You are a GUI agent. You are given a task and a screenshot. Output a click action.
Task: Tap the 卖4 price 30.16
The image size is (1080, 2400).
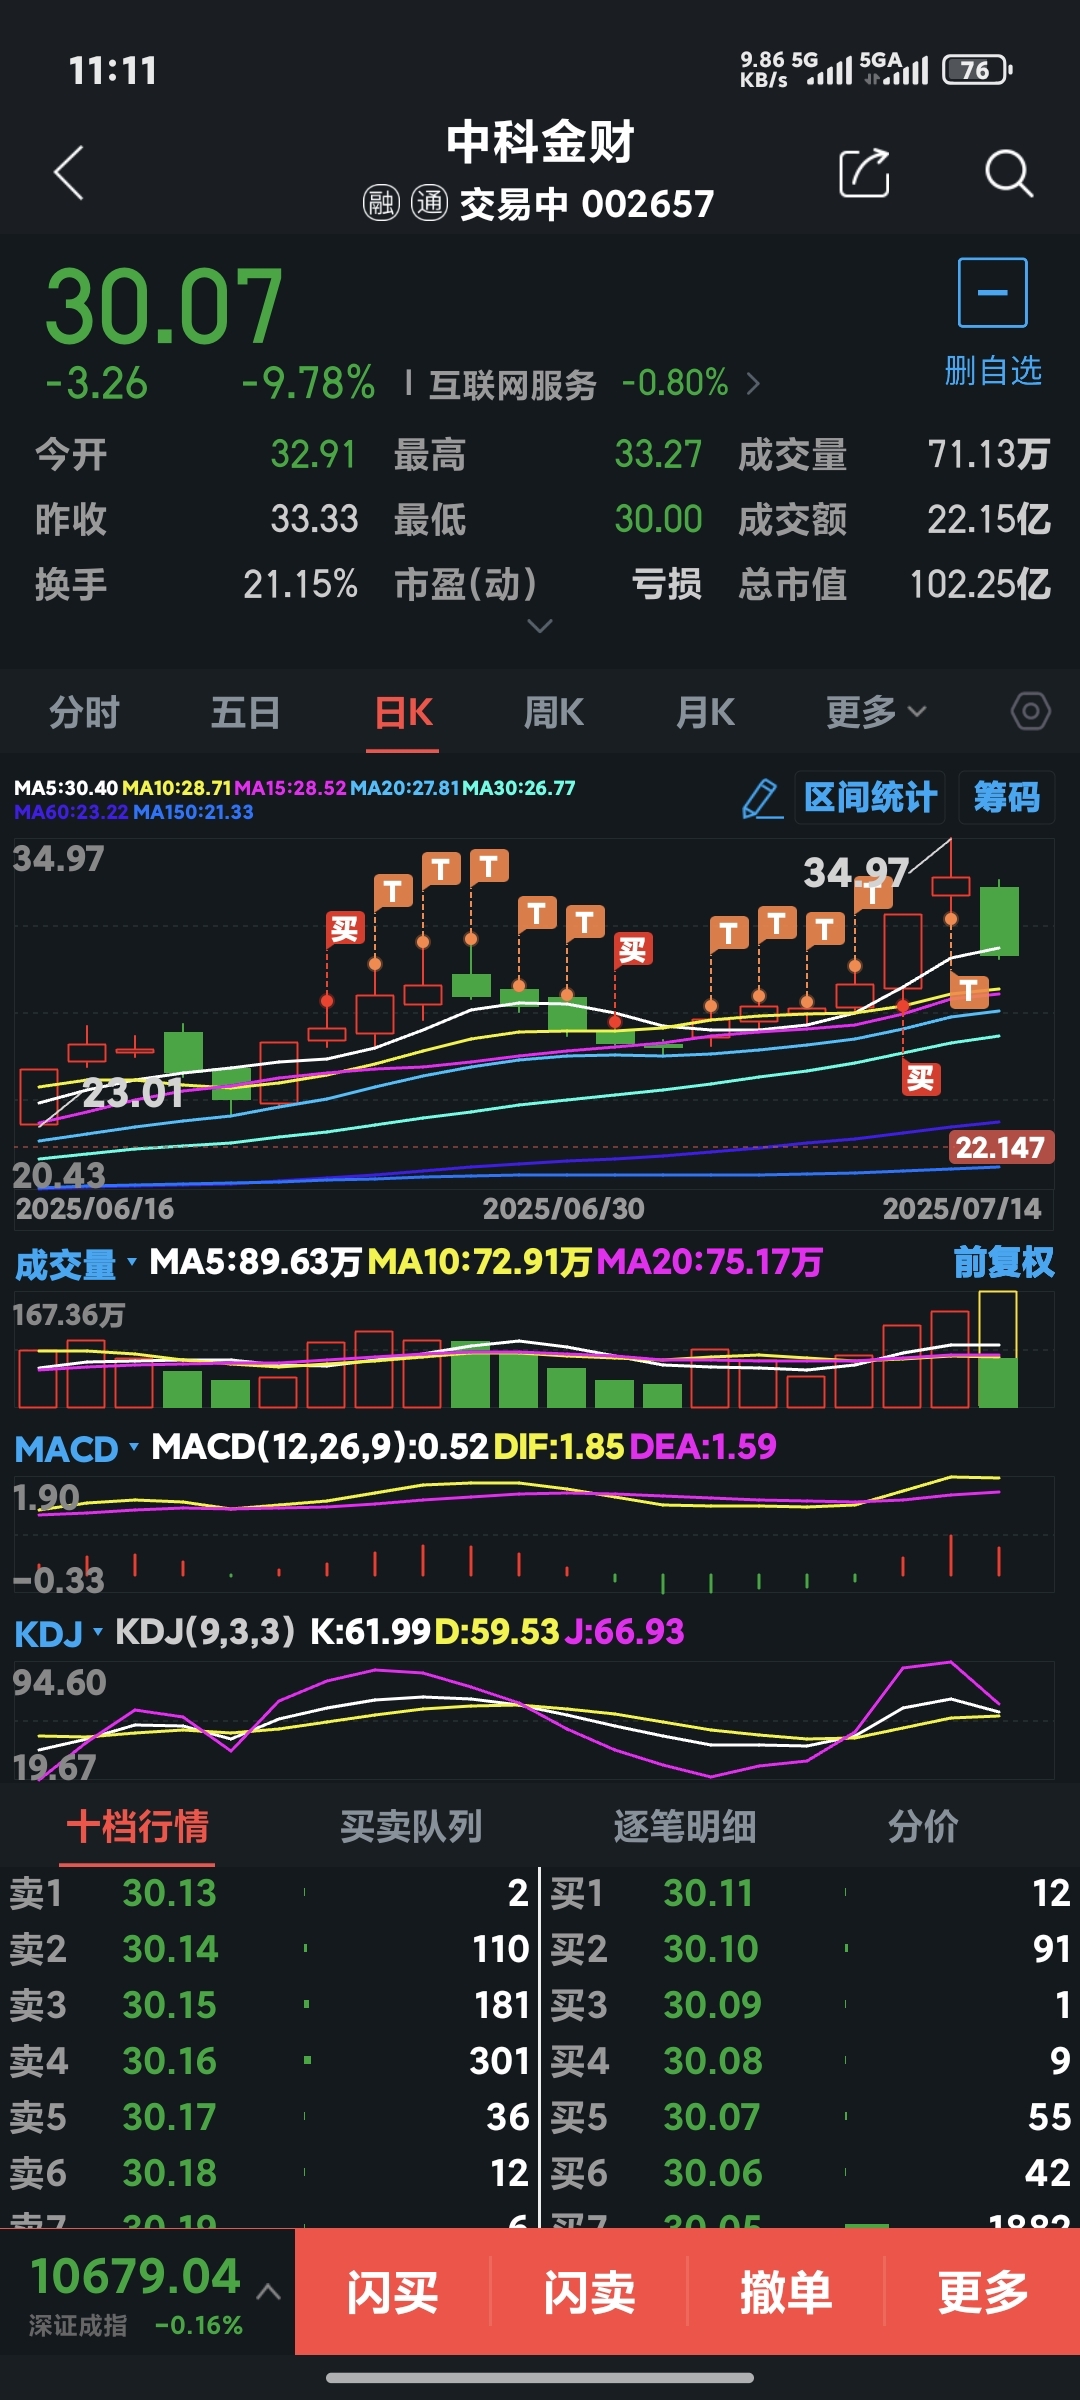click(169, 2061)
